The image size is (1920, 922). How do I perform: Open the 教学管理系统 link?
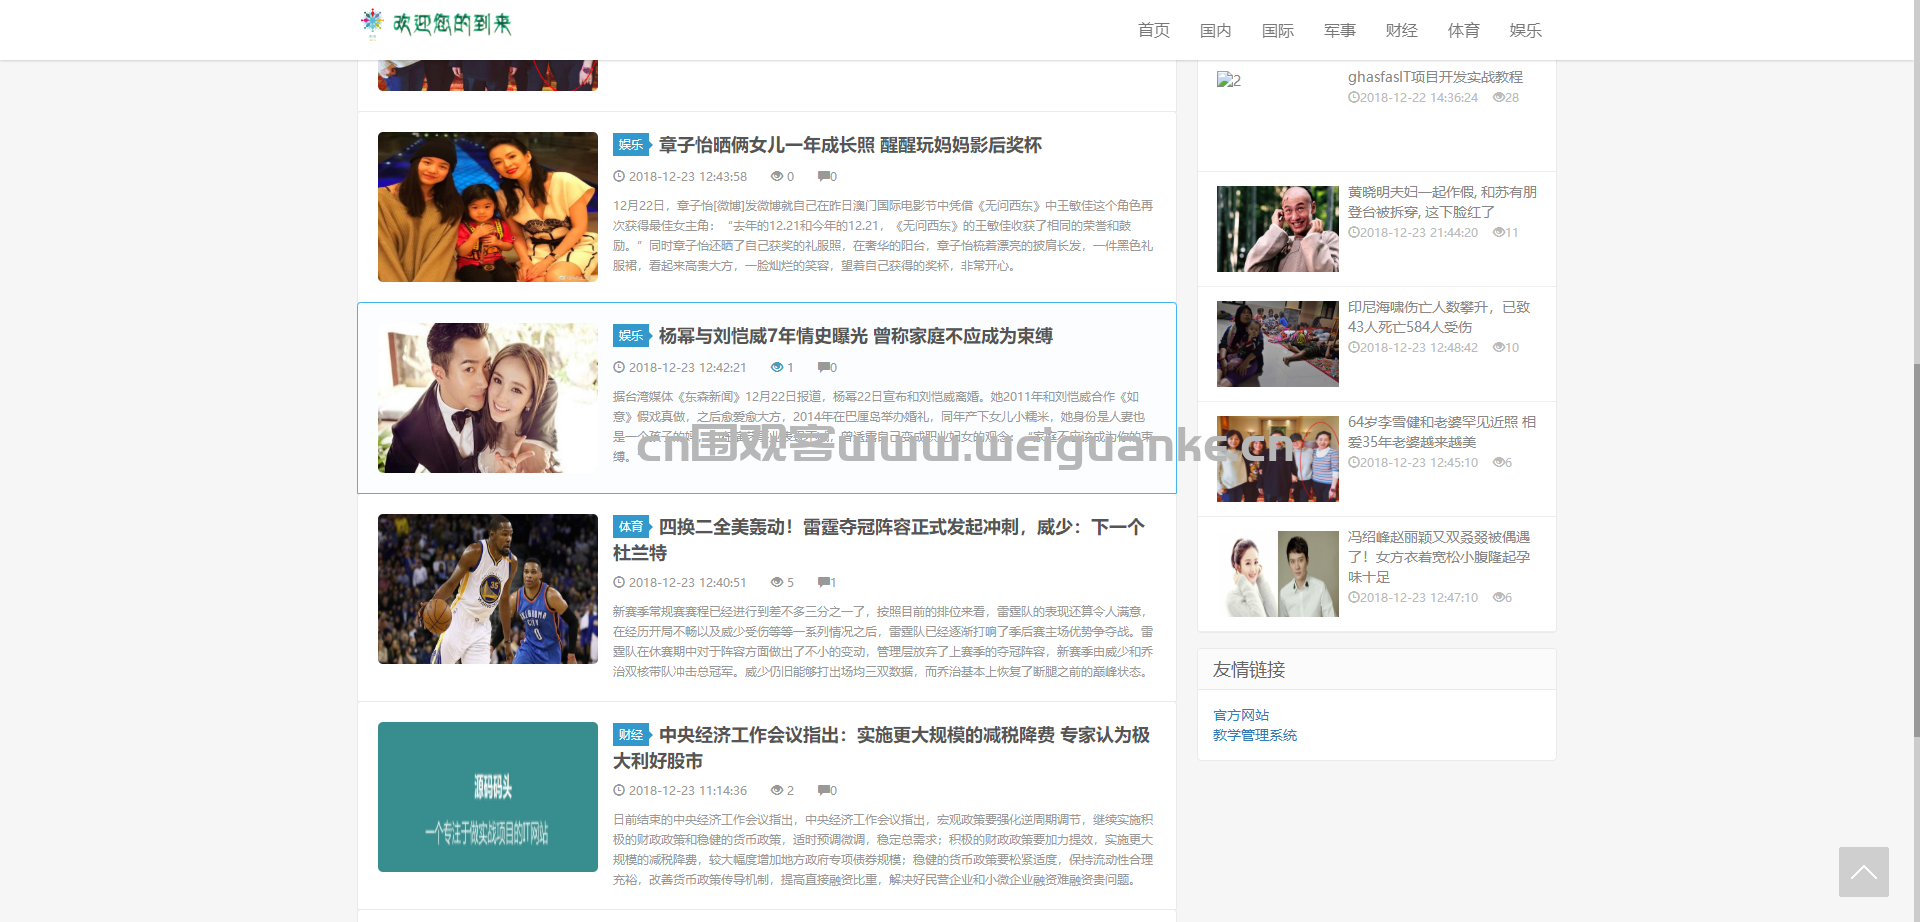[1254, 735]
